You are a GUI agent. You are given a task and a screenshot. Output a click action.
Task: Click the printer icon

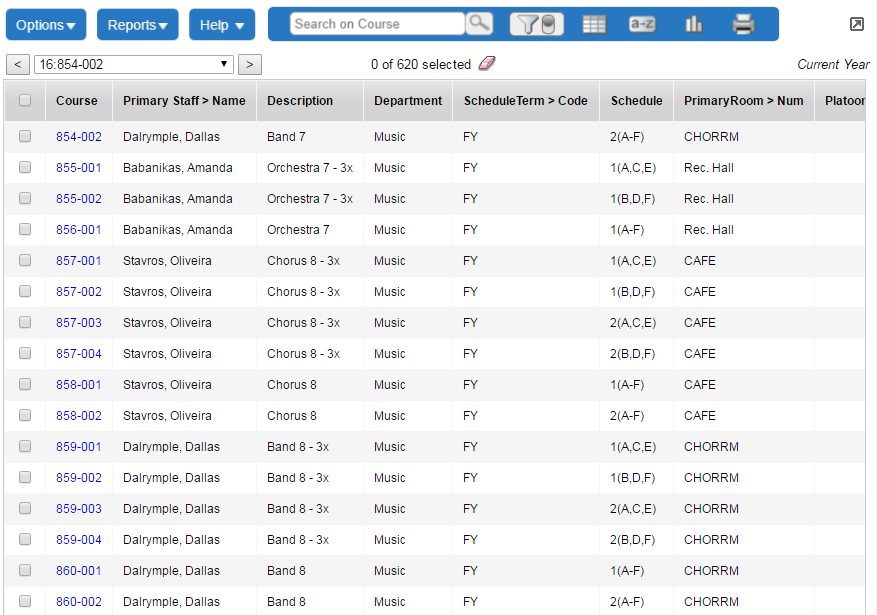pos(743,24)
